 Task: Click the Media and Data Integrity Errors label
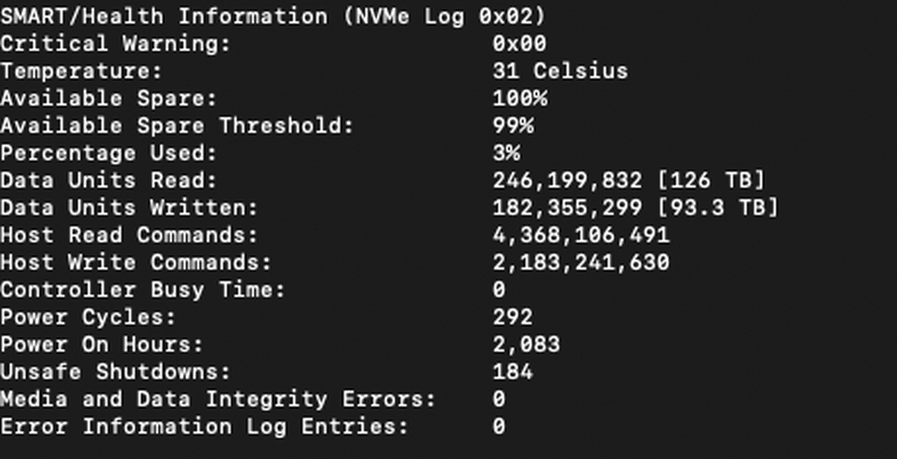pos(218,399)
